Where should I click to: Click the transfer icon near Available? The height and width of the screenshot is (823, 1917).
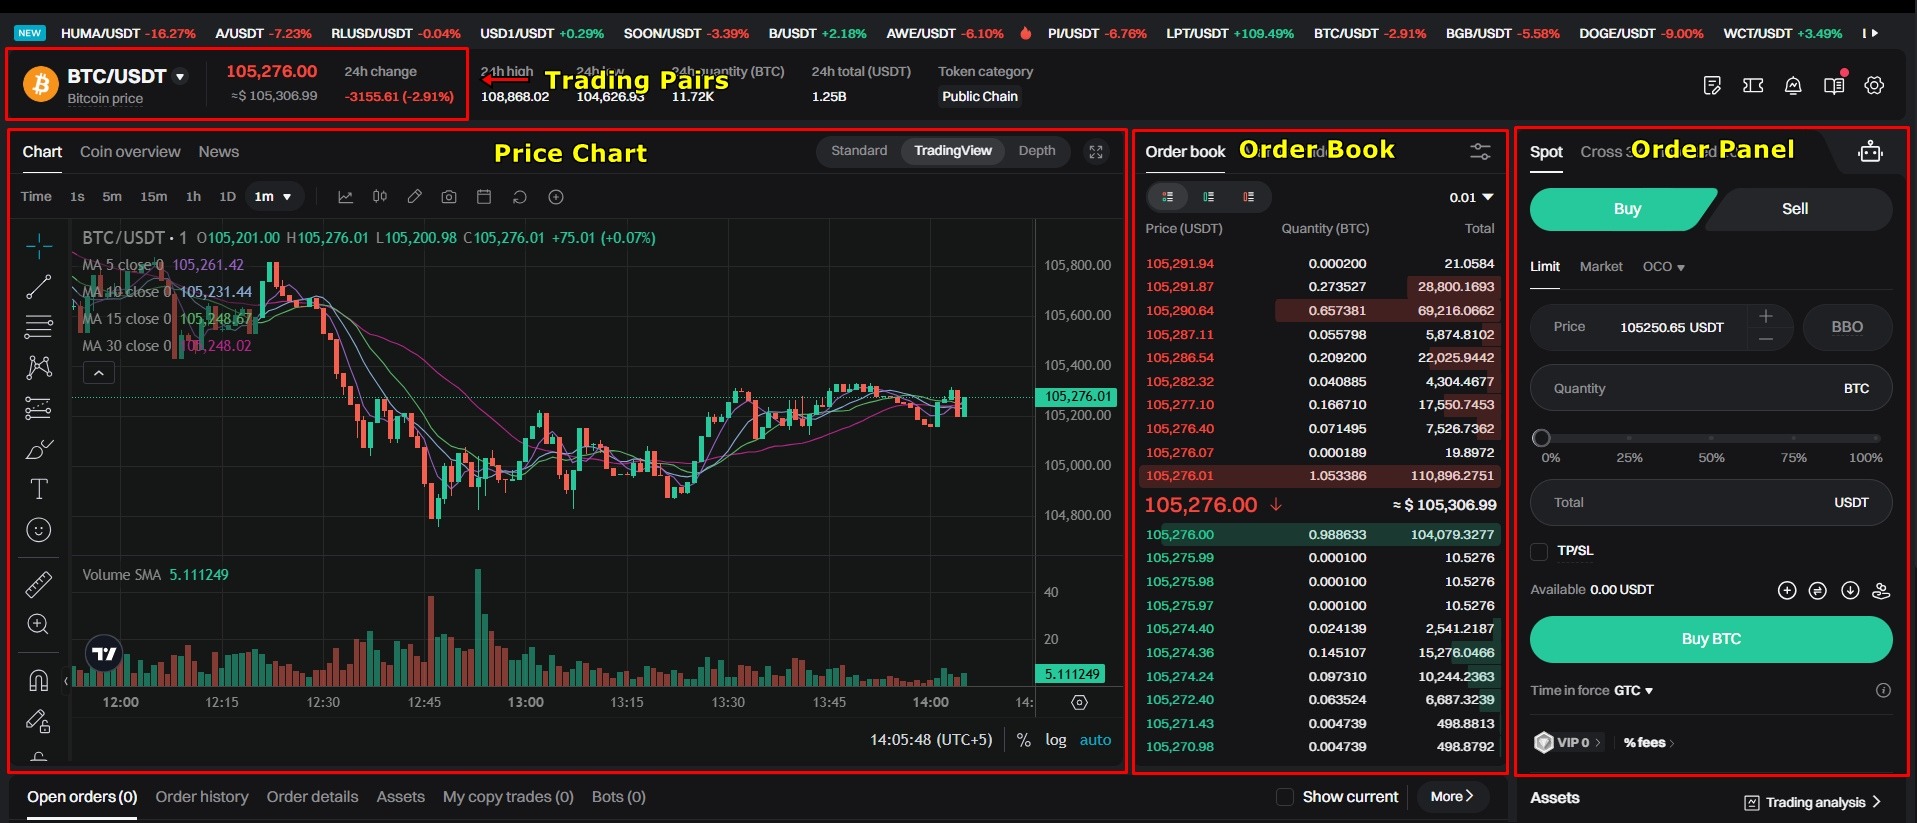[x=1818, y=590]
